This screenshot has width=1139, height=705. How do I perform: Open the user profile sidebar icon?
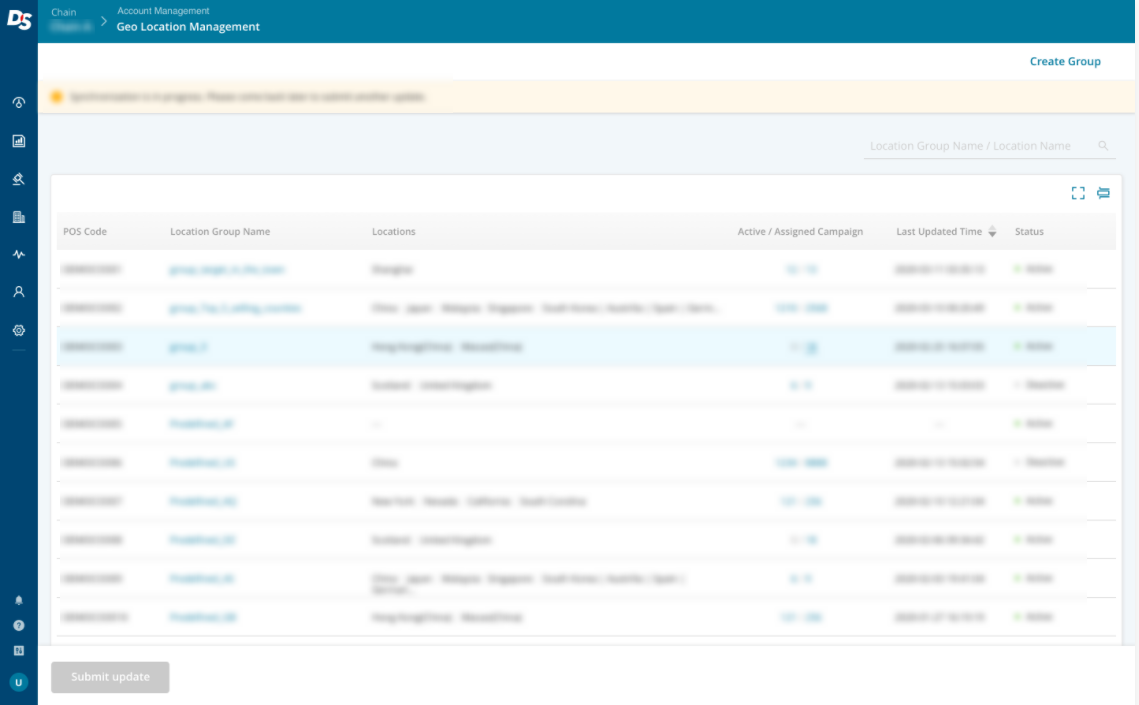[19, 292]
